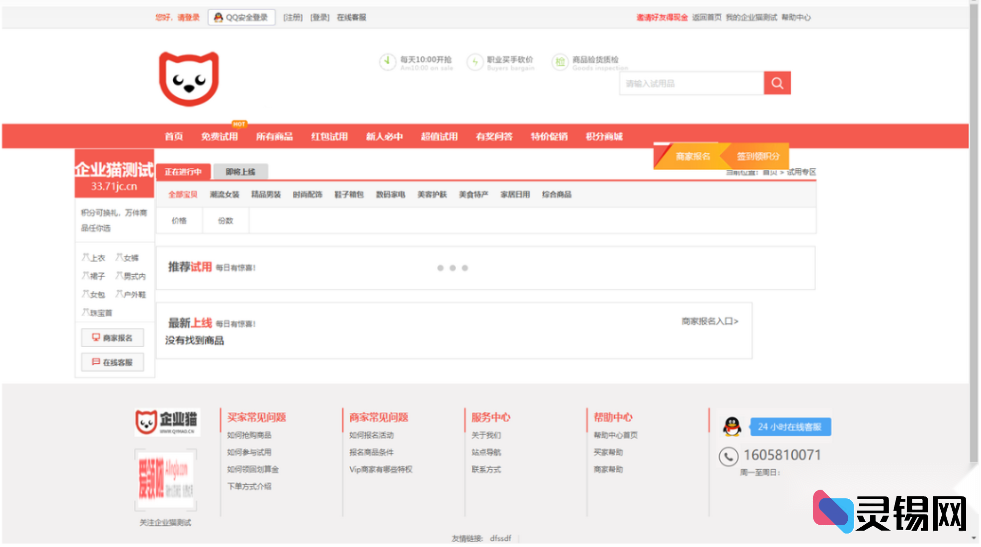
Task: Select the 数码家电 category filter
Action: pos(390,195)
